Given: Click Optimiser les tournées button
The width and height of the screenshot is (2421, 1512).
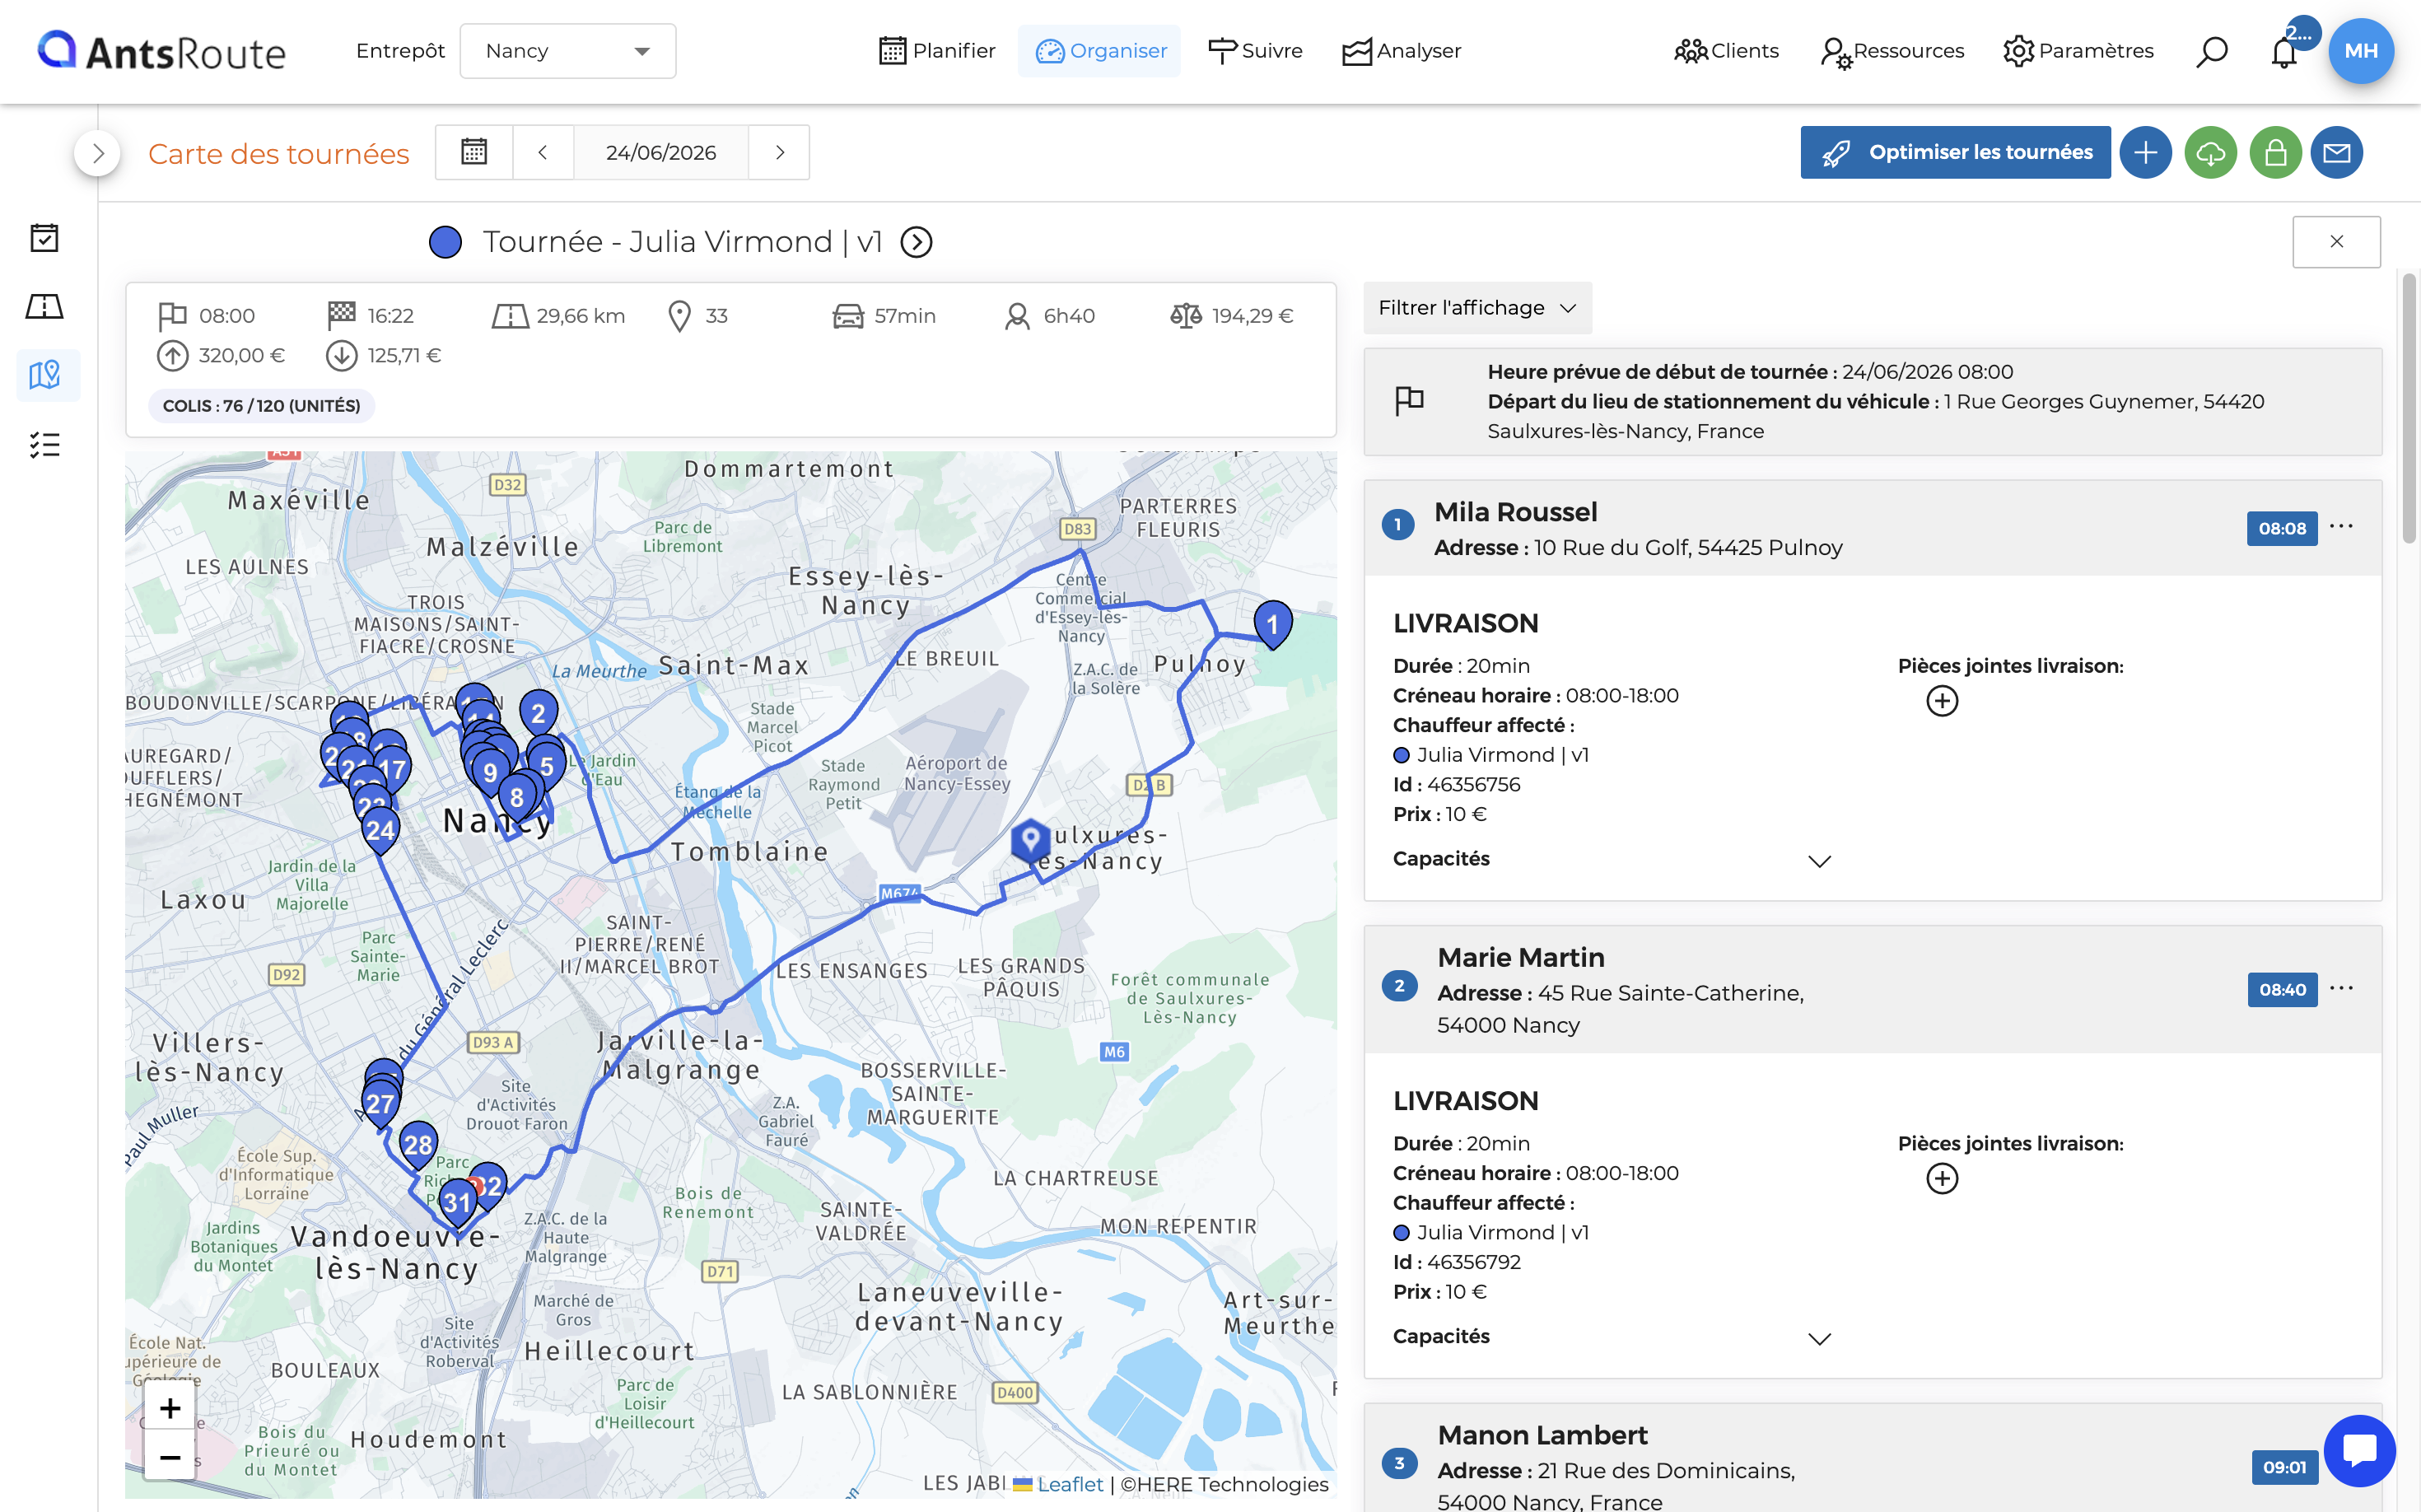Looking at the screenshot, I should point(1955,152).
